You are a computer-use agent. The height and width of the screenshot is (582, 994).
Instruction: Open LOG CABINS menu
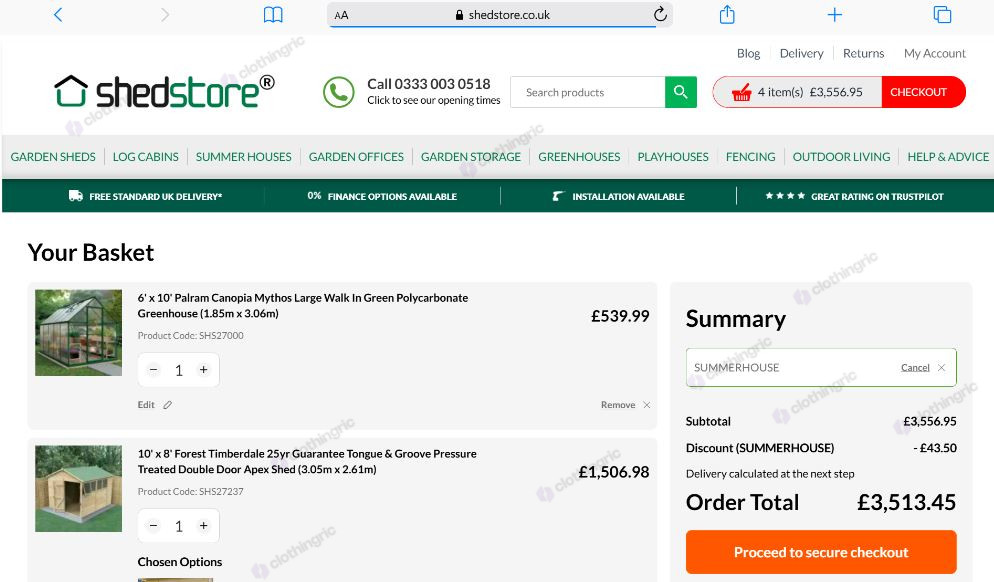pyautogui.click(x=146, y=157)
